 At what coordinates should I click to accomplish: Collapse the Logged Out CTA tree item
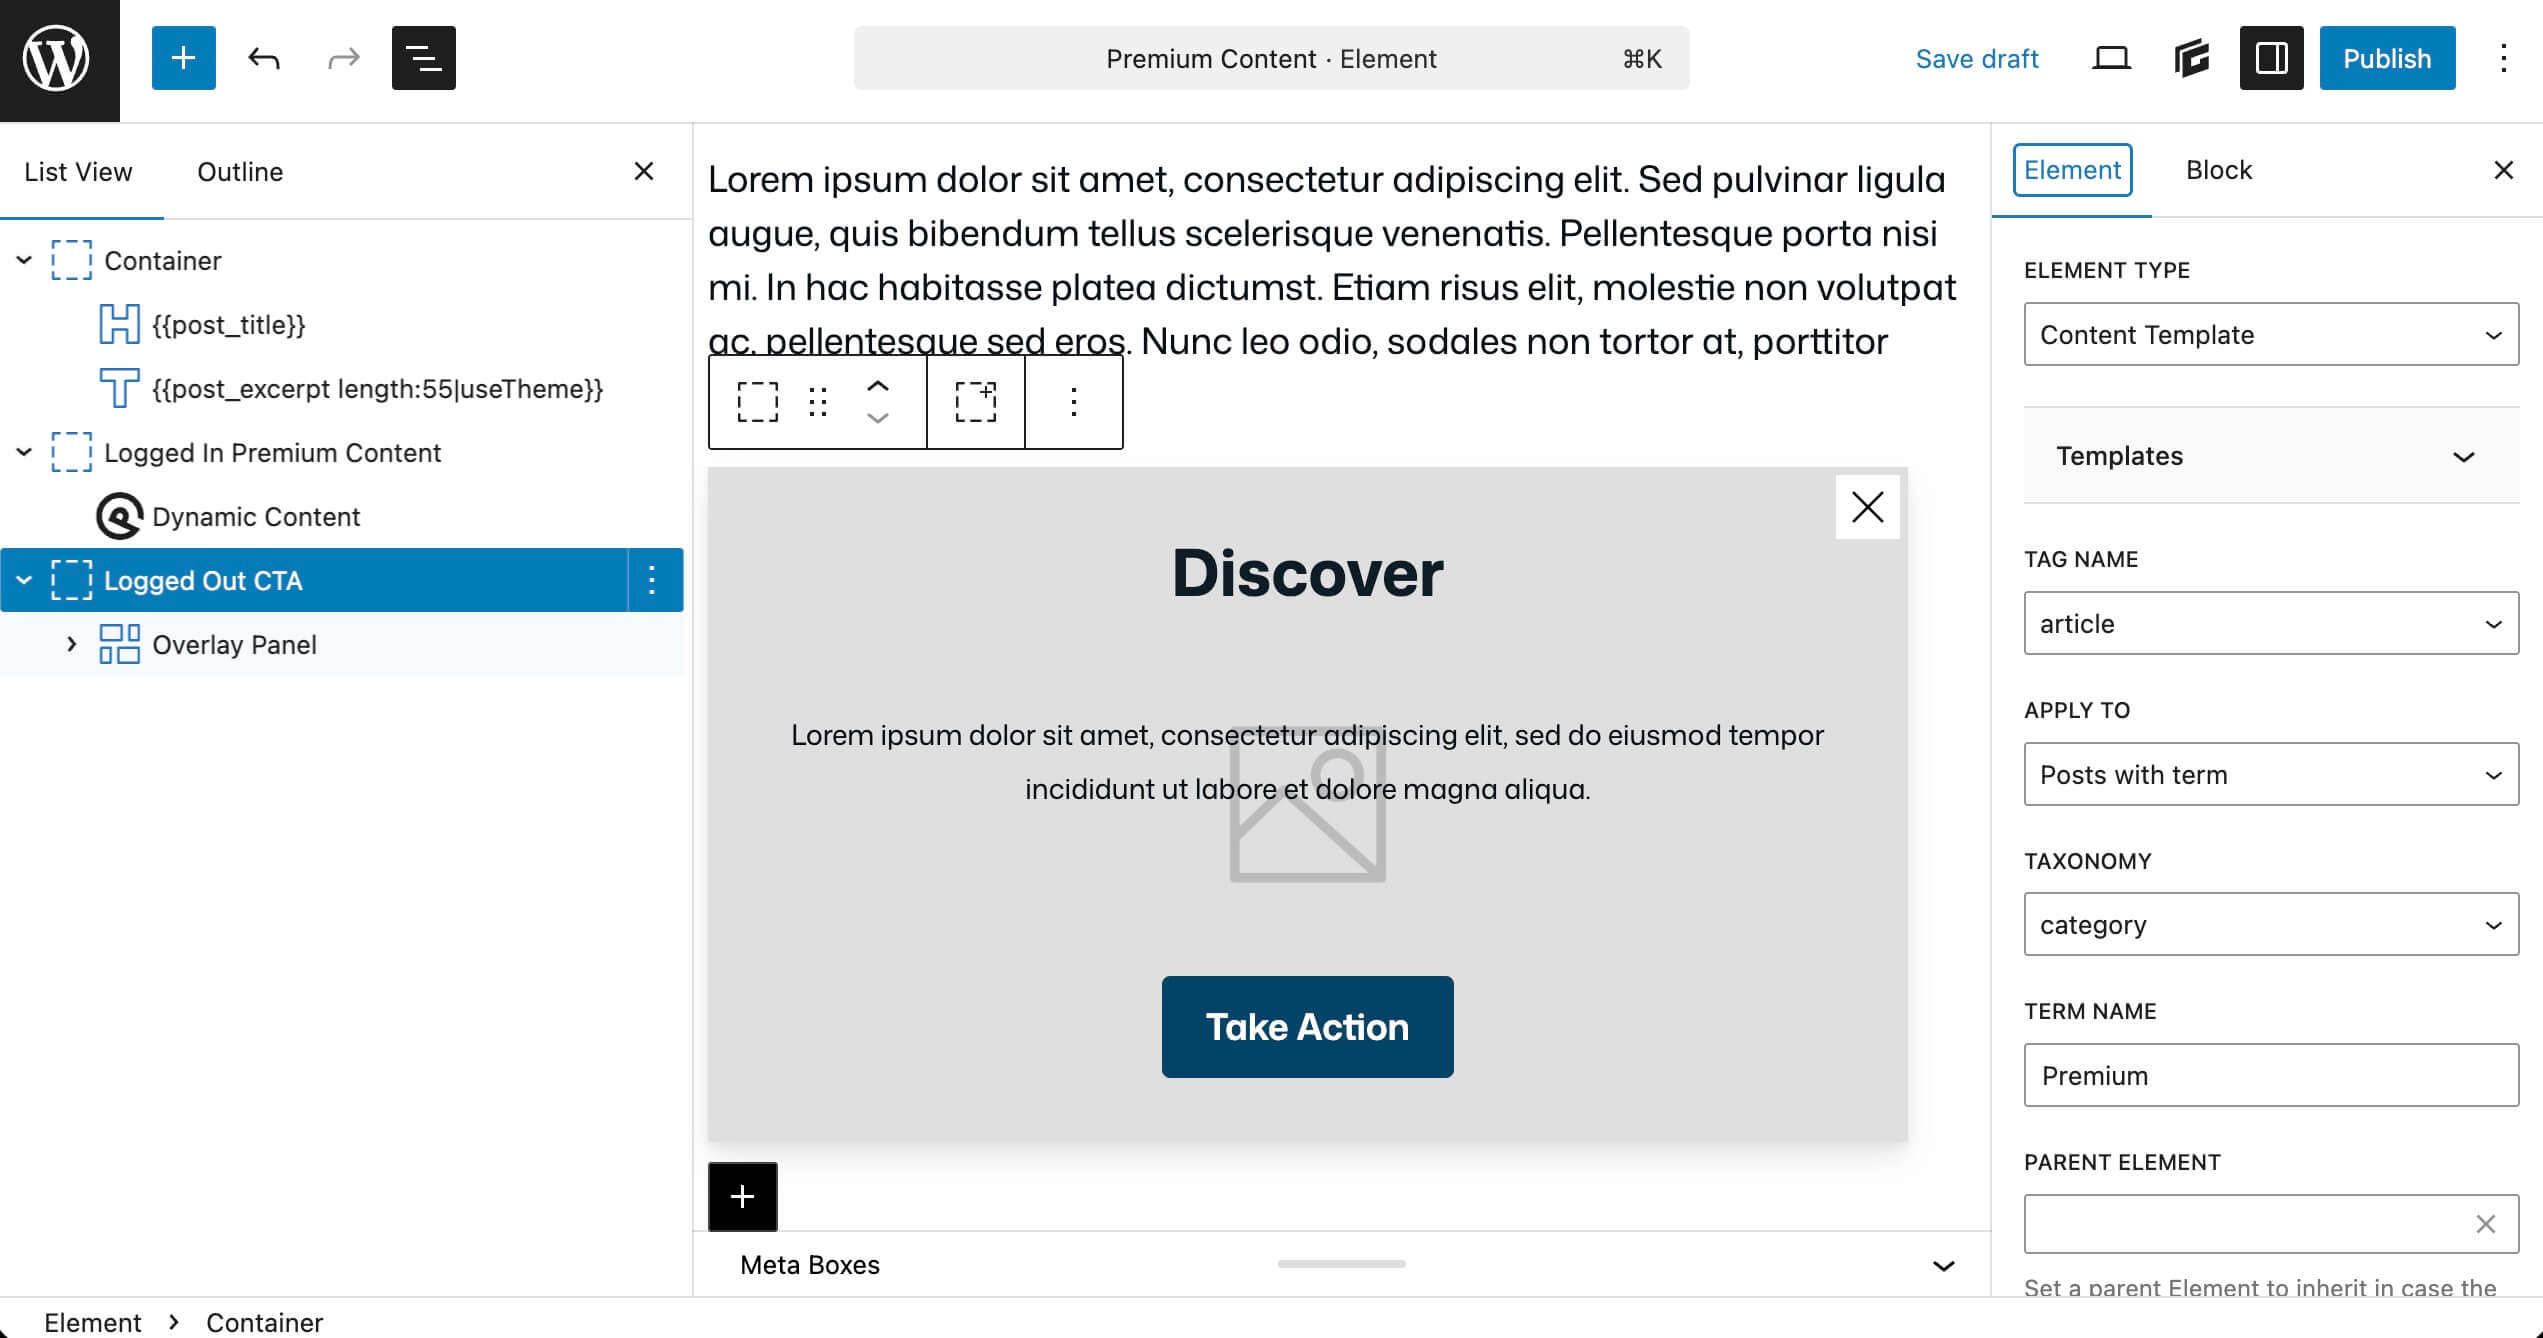tap(25, 580)
